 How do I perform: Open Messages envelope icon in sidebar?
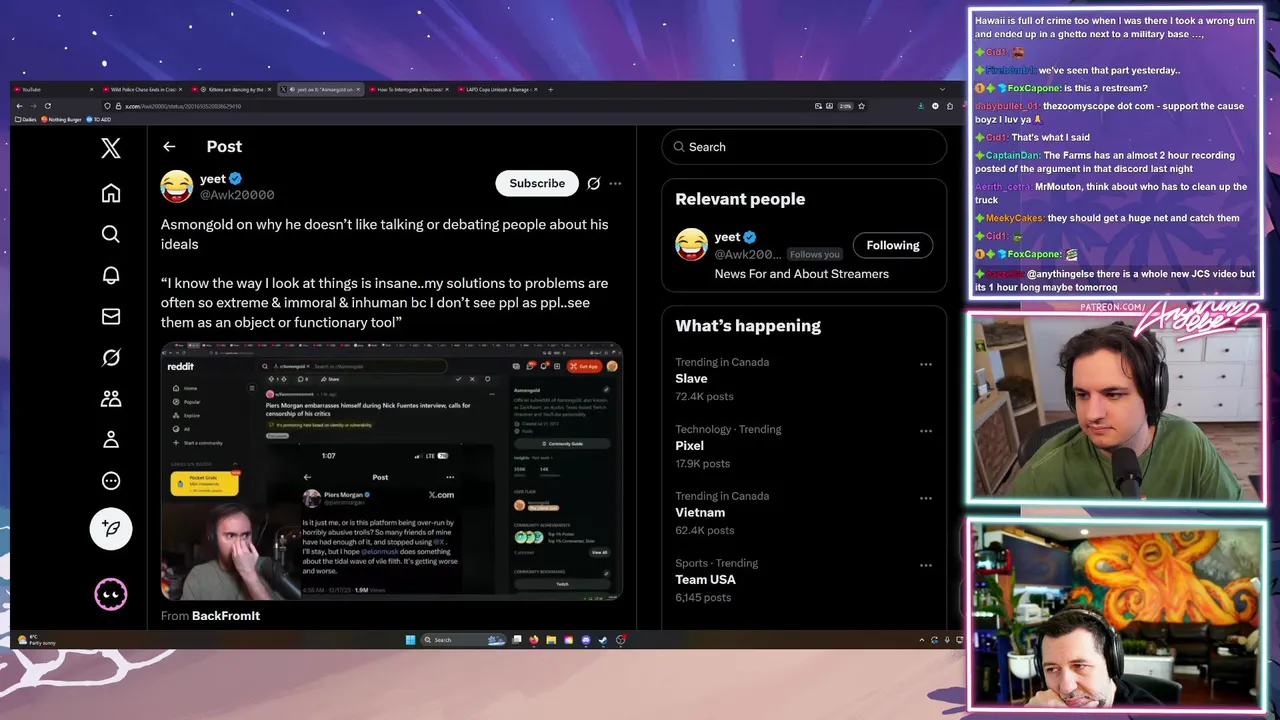[x=111, y=316]
